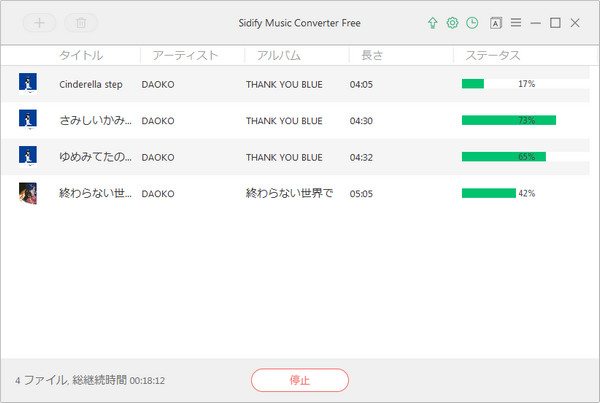600x403 pixels.
Task: Click the language A icon
Action: [x=496, y=23]
